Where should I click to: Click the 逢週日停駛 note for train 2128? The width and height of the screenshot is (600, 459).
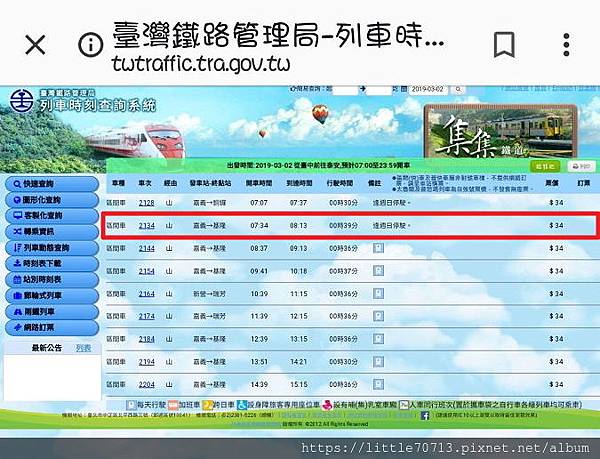[391, 203]
